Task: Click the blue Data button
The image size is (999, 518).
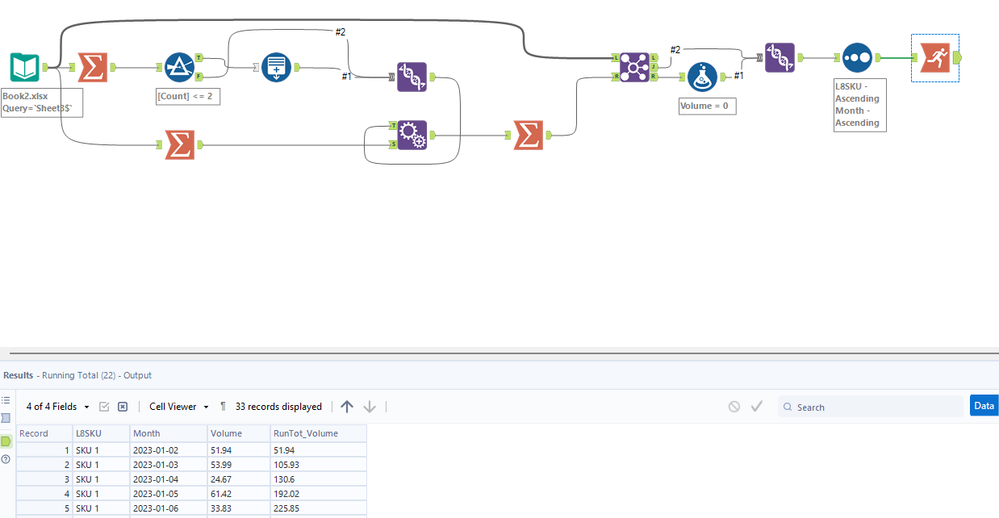Action: coord(984,406)
